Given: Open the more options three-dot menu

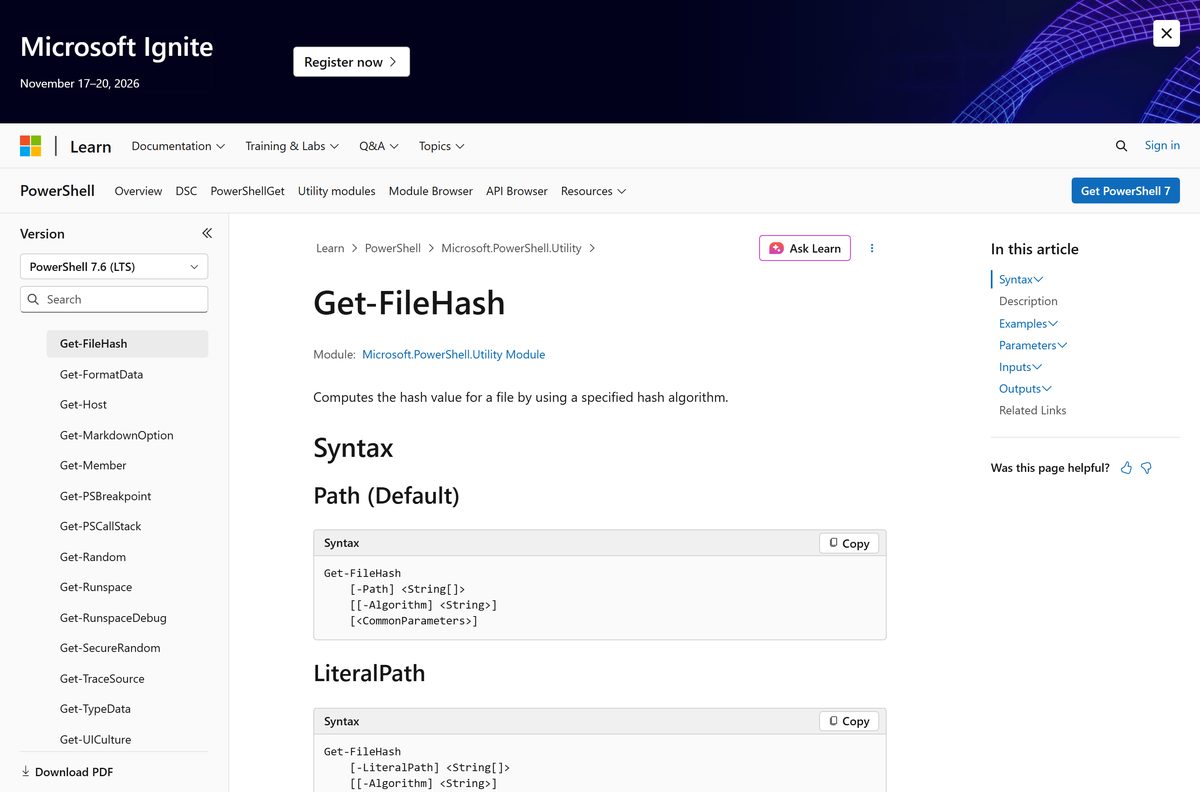Looking at the screenshot, I should [x=872, y=248].
